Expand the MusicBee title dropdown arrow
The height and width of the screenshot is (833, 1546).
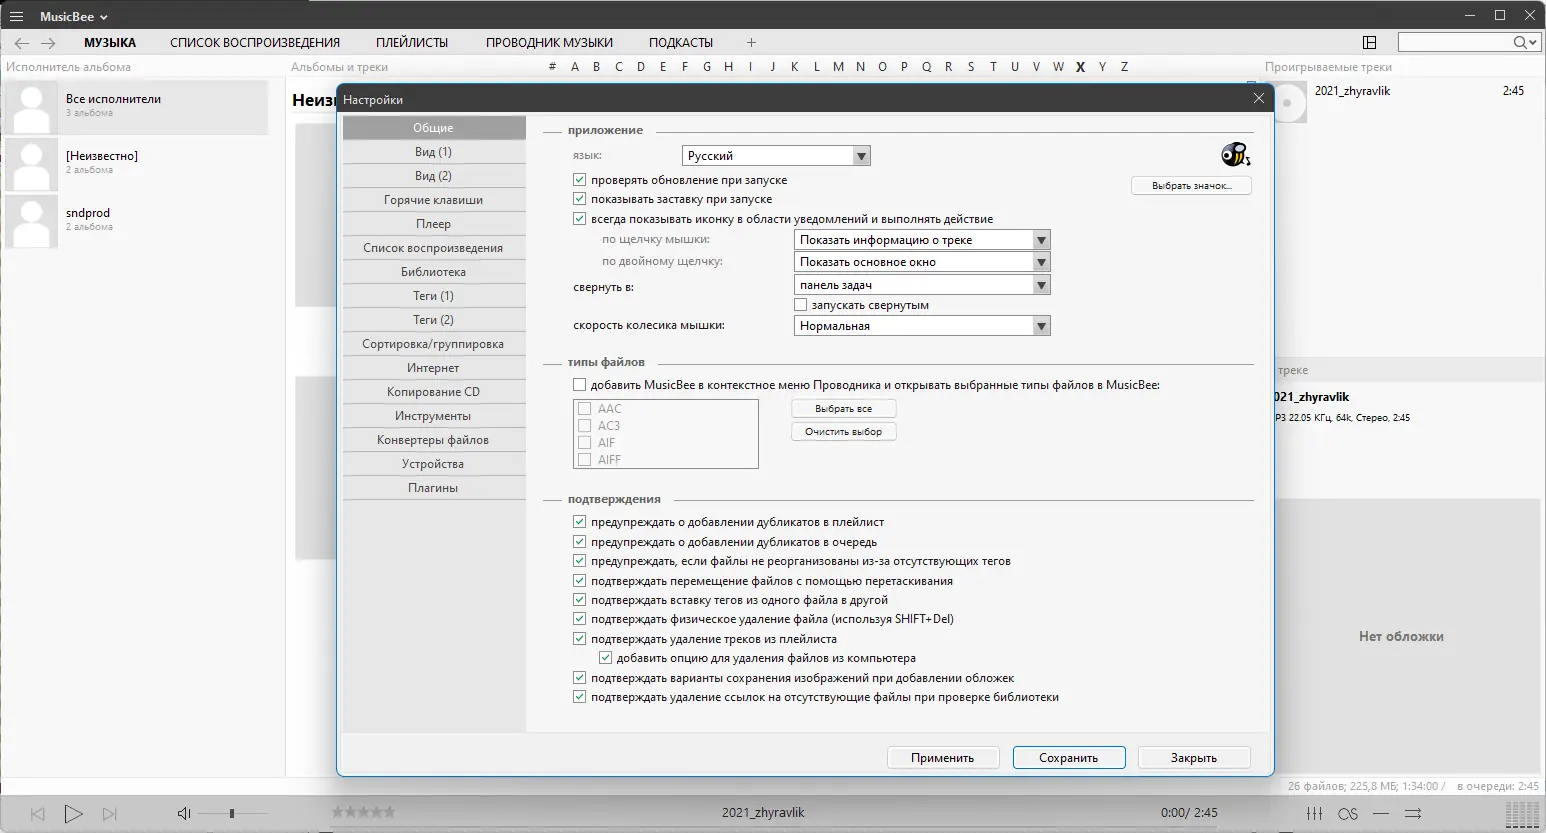(104, 17)
